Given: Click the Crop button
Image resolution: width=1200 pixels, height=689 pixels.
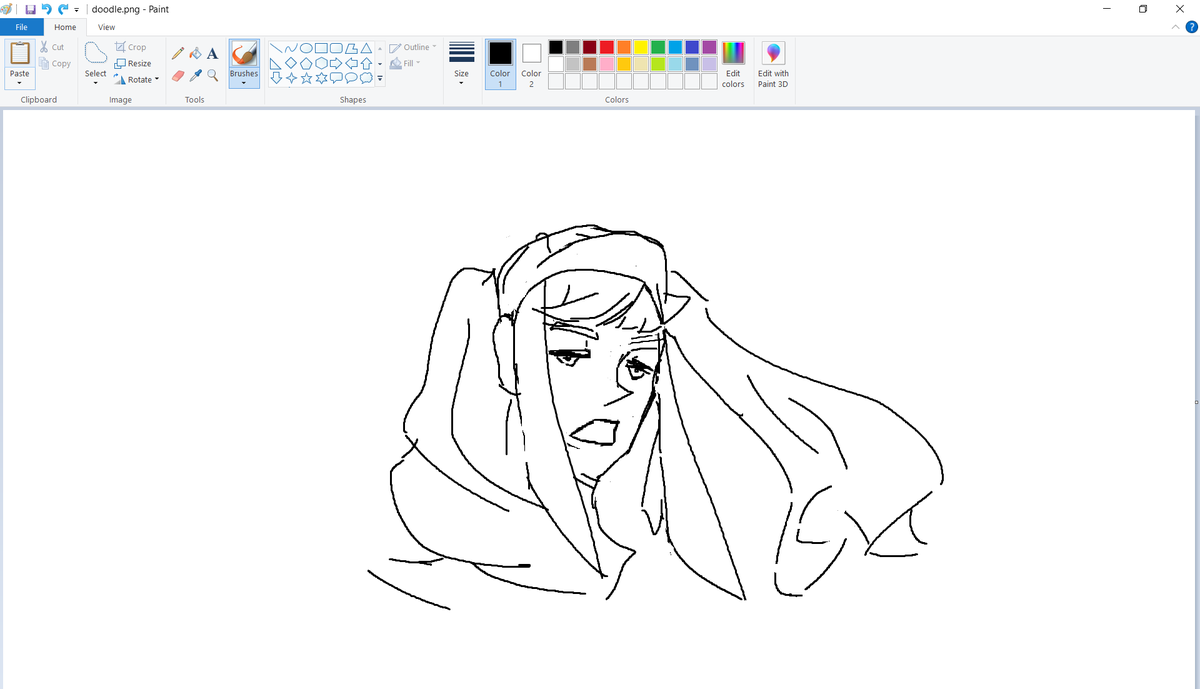Looking at the screenshot, I should 131,47.
